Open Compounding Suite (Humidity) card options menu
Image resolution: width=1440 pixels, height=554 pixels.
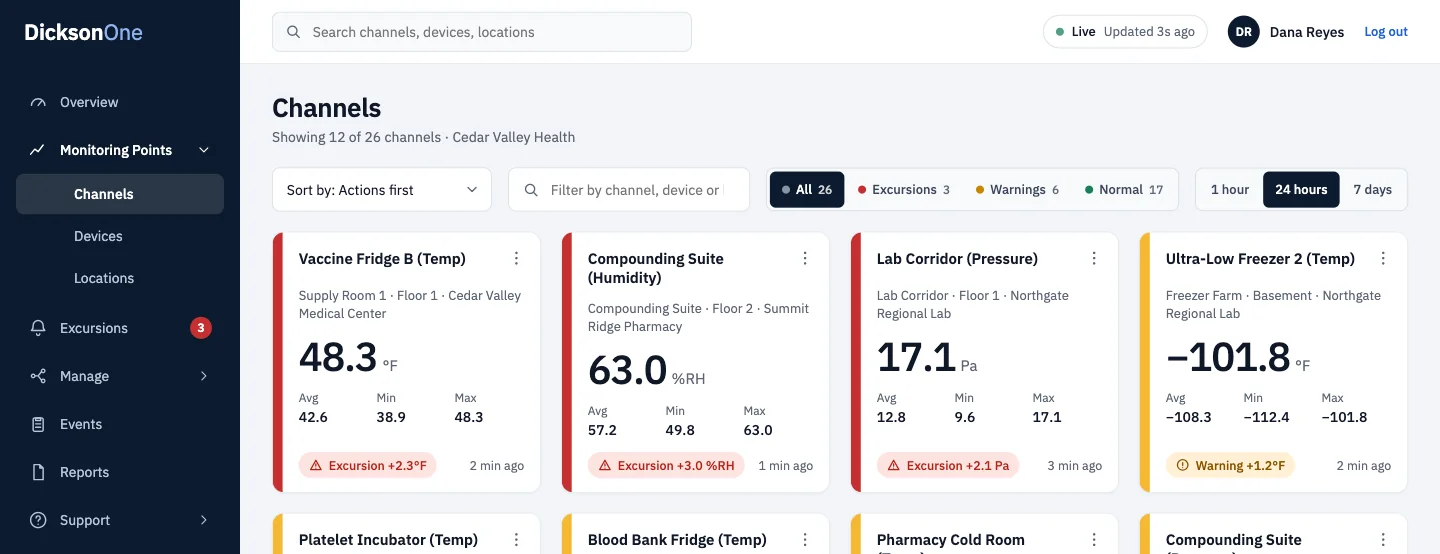click(805, 259)
